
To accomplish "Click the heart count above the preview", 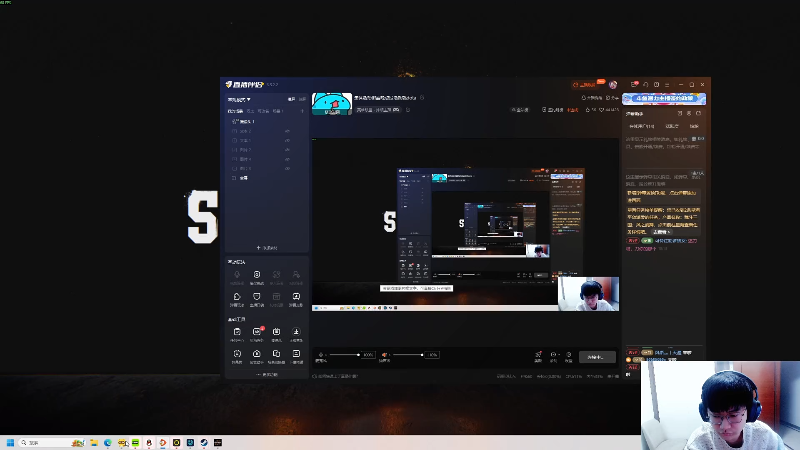I will tap(609, 110).
